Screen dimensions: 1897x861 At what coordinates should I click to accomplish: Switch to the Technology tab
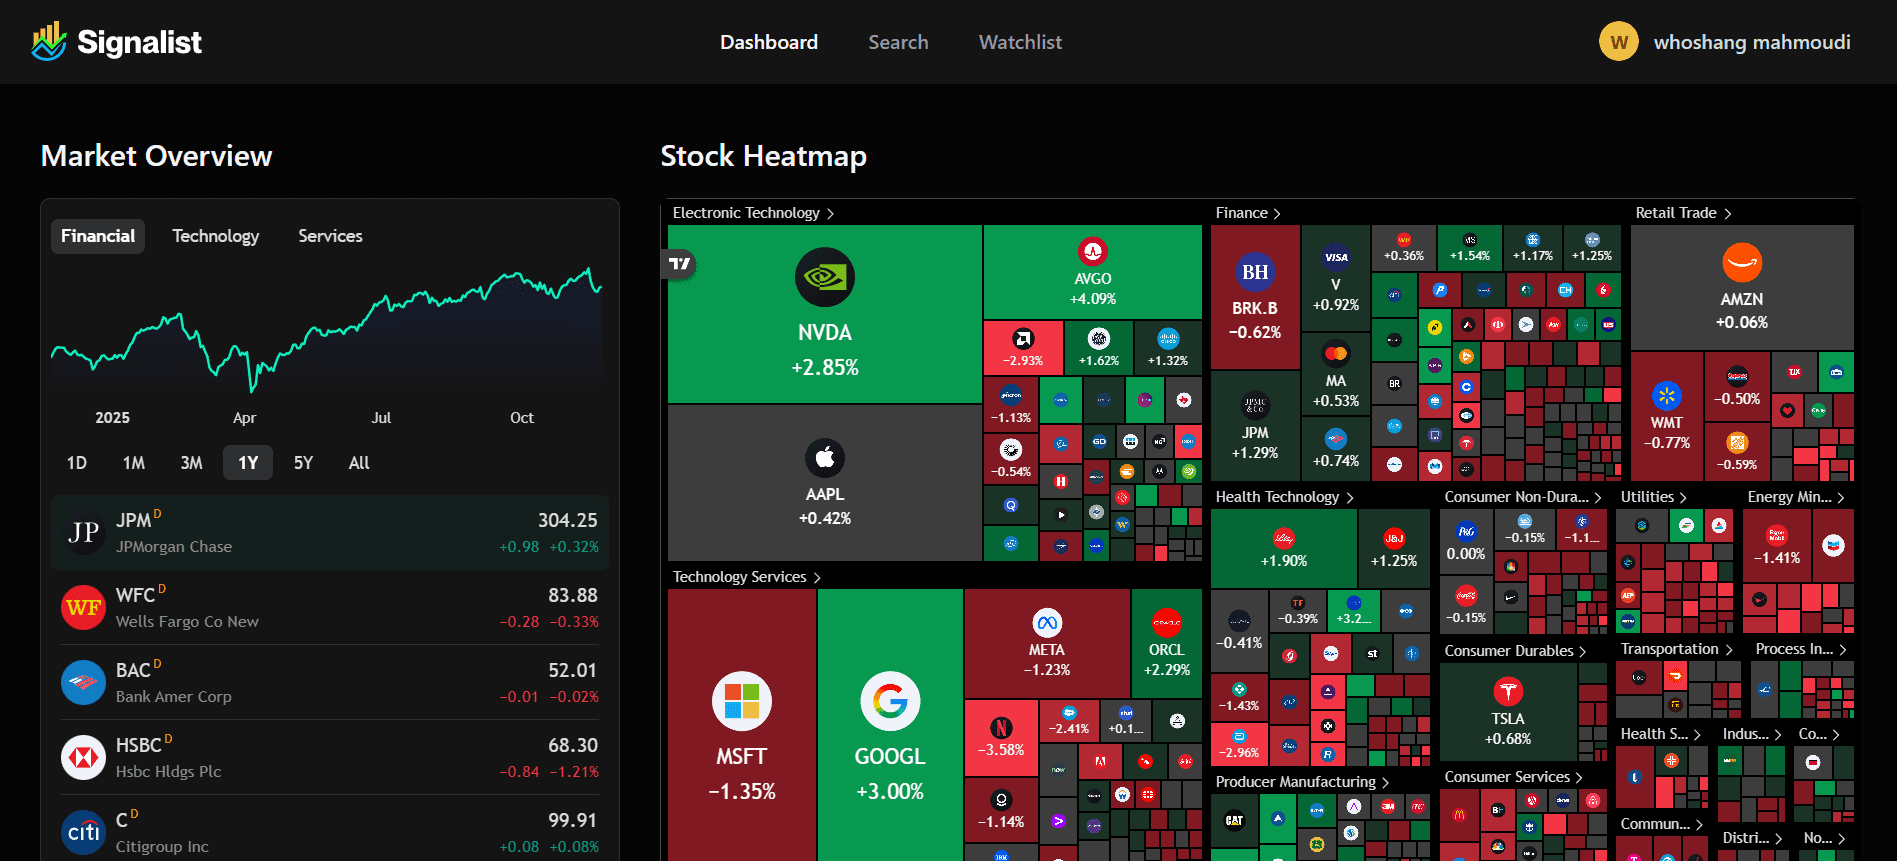coord(215,236)
